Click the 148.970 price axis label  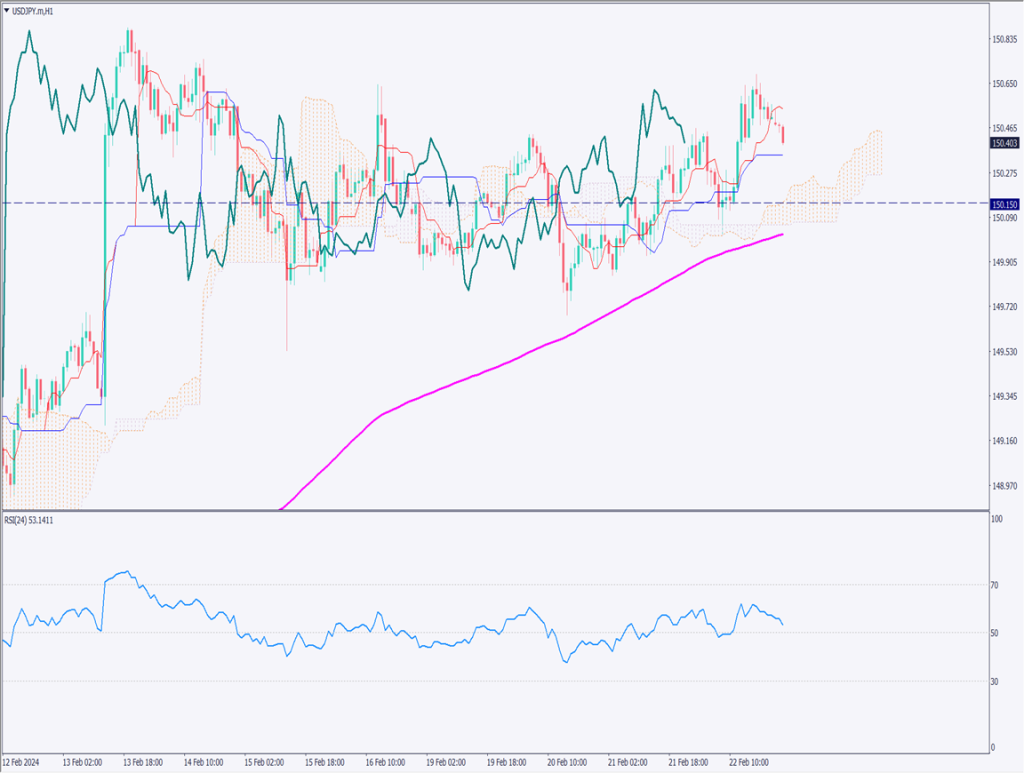(x=1004, y=486)
